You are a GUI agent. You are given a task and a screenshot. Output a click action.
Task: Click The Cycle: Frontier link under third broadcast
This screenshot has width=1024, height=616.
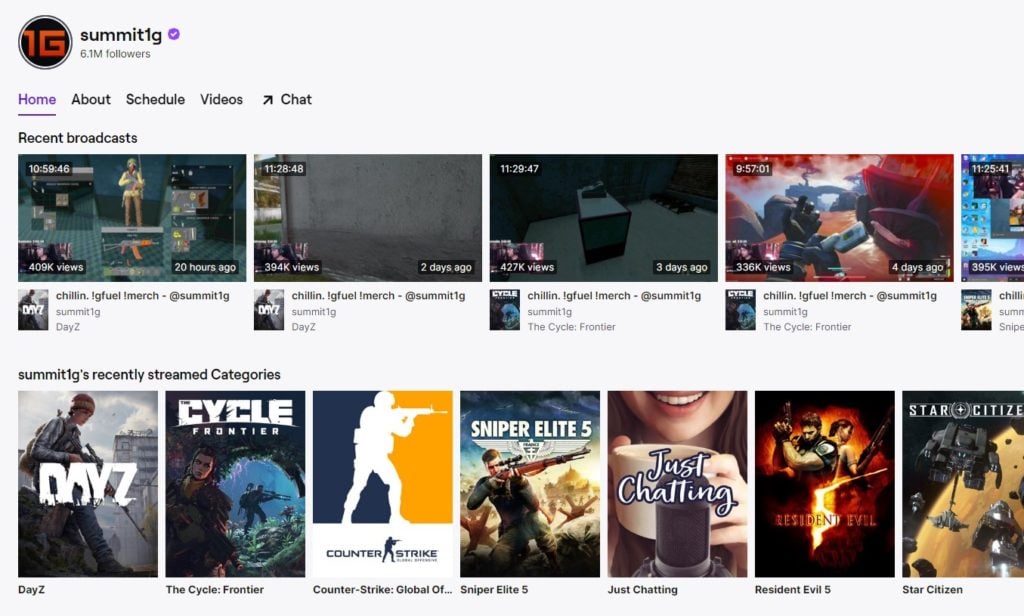coord(571,327)
